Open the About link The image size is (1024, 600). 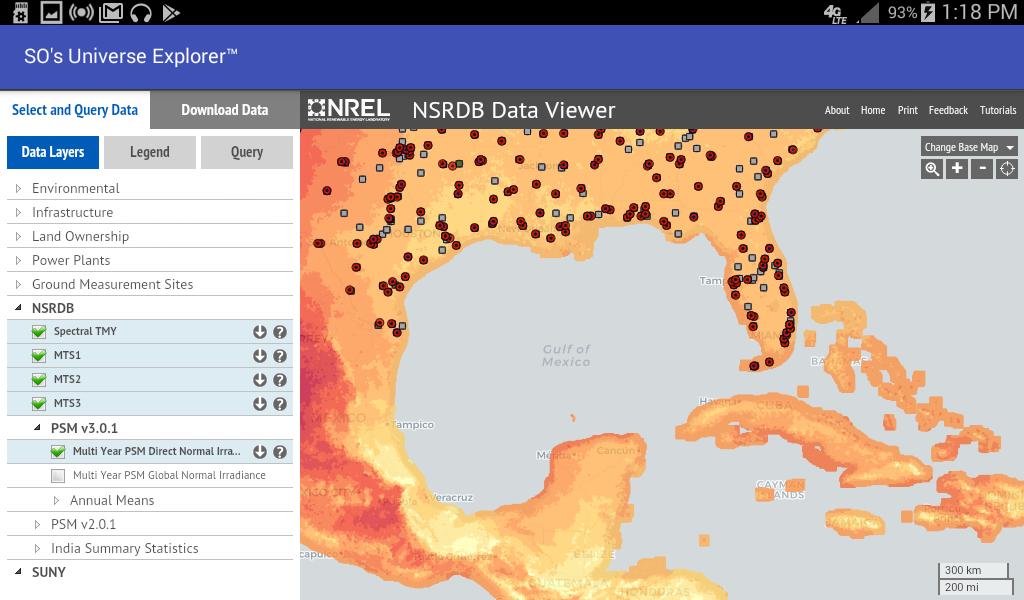[x=837, y=110]
